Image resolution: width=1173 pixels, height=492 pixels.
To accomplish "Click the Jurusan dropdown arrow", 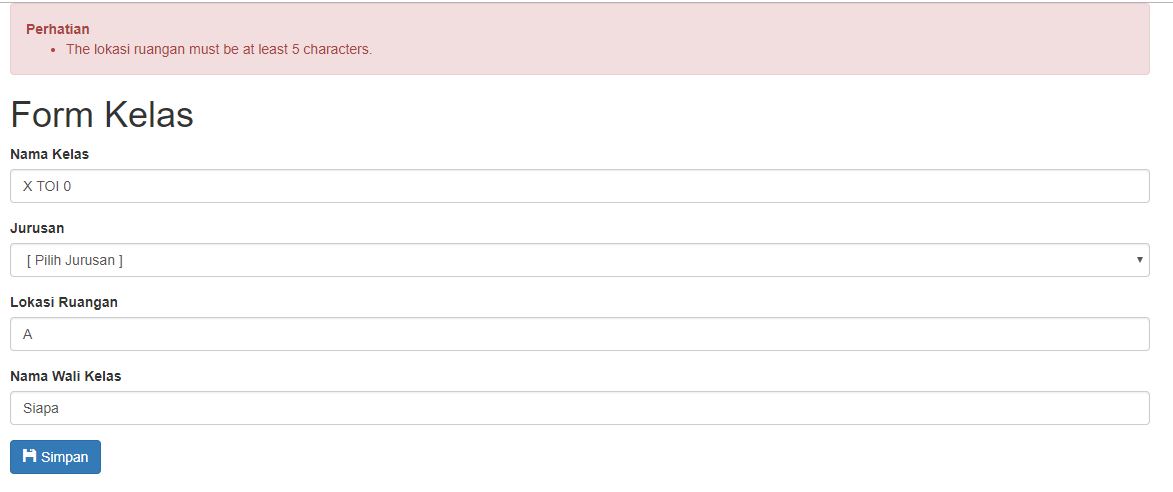I will click(x=1139, y=260).
